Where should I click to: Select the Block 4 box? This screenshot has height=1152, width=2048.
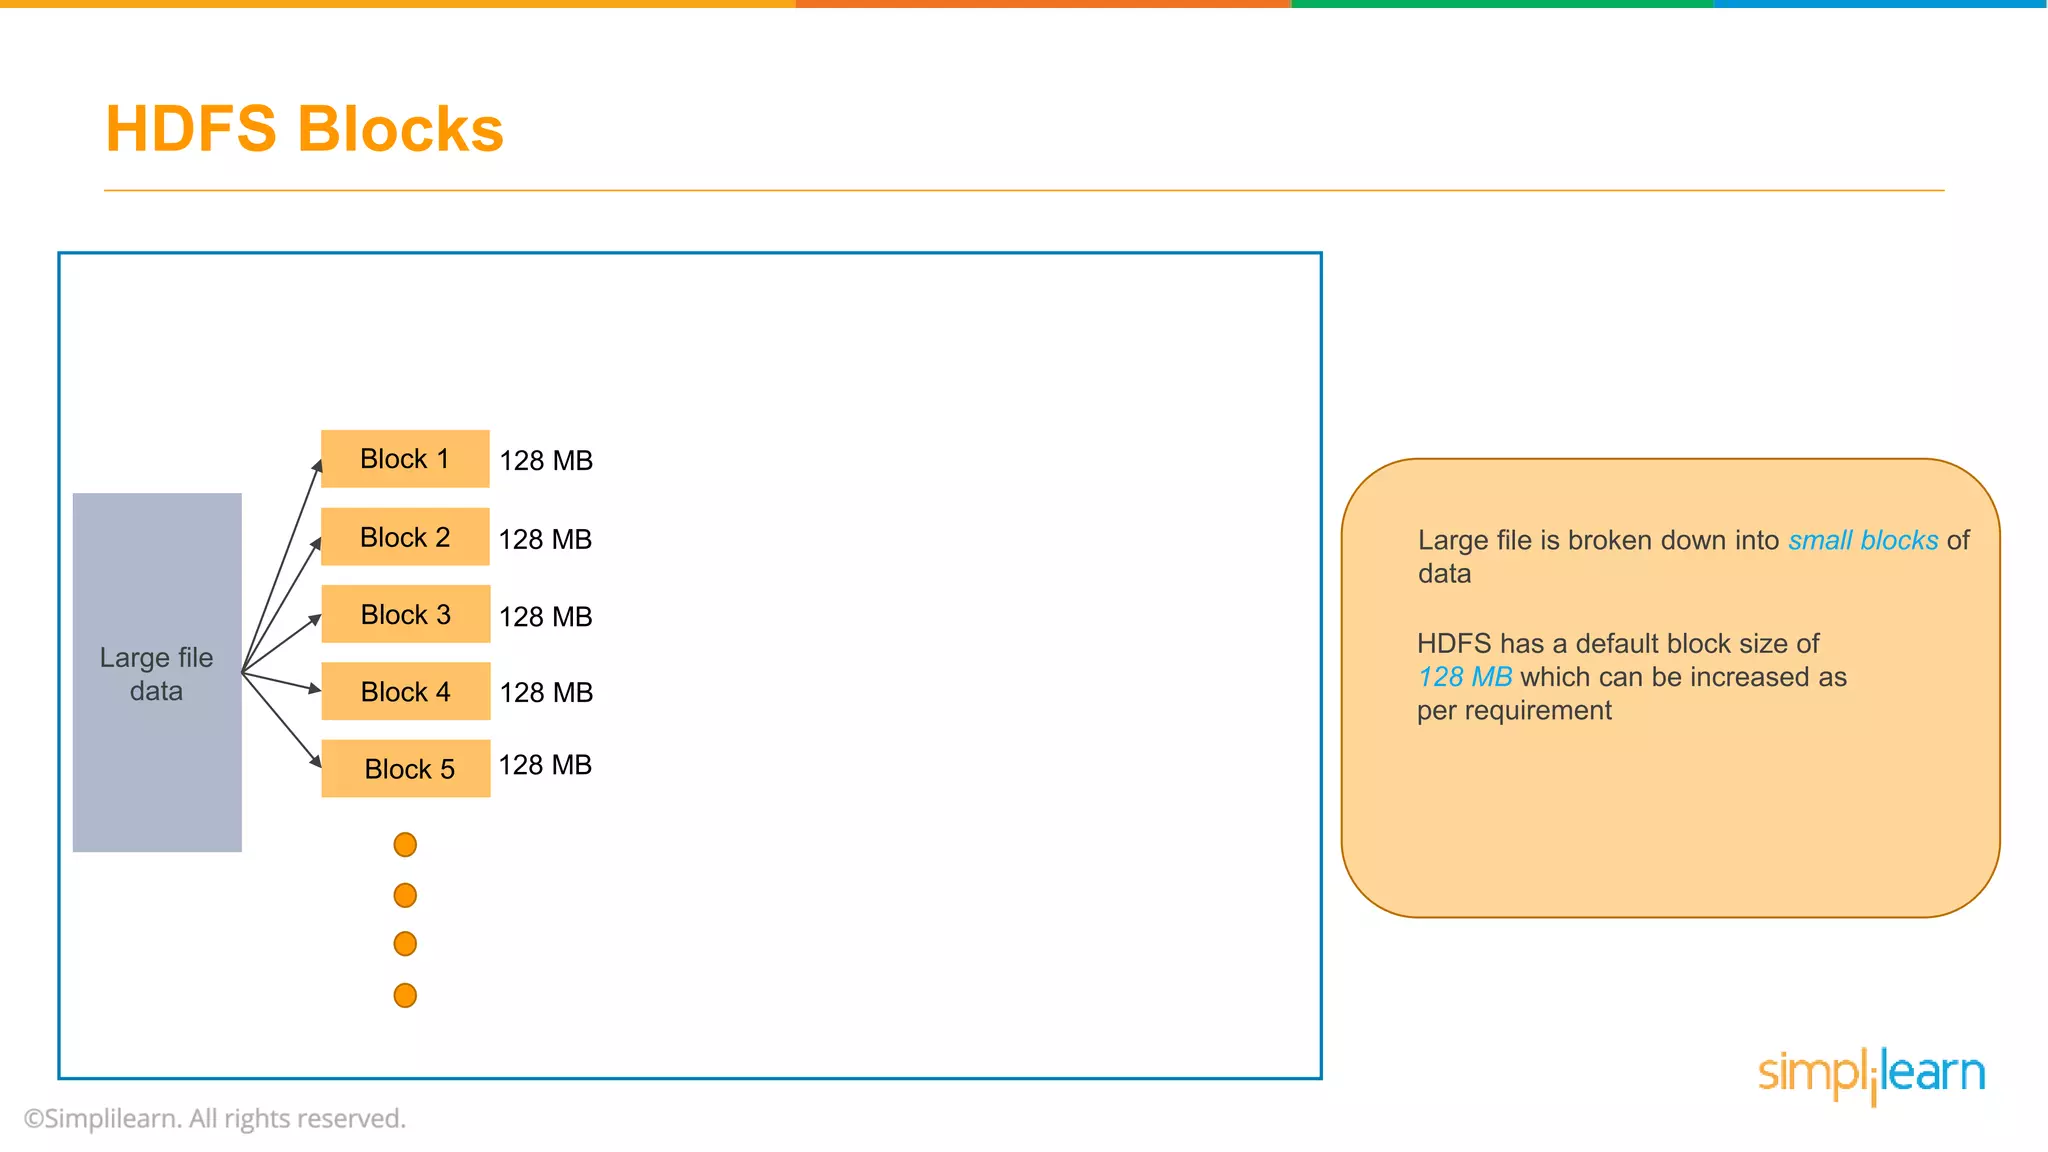click(x=405, y=691)
